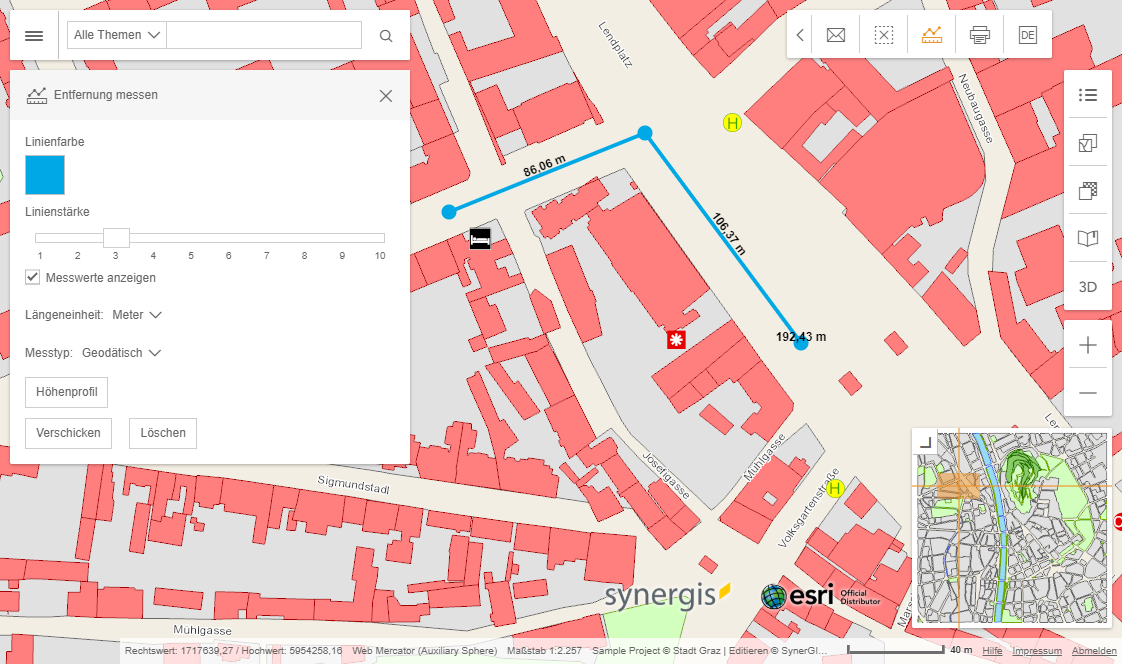This screenshot has width=1122, height=664.
Task: Start a search with the magnifier icon
Action: [385, 34]
